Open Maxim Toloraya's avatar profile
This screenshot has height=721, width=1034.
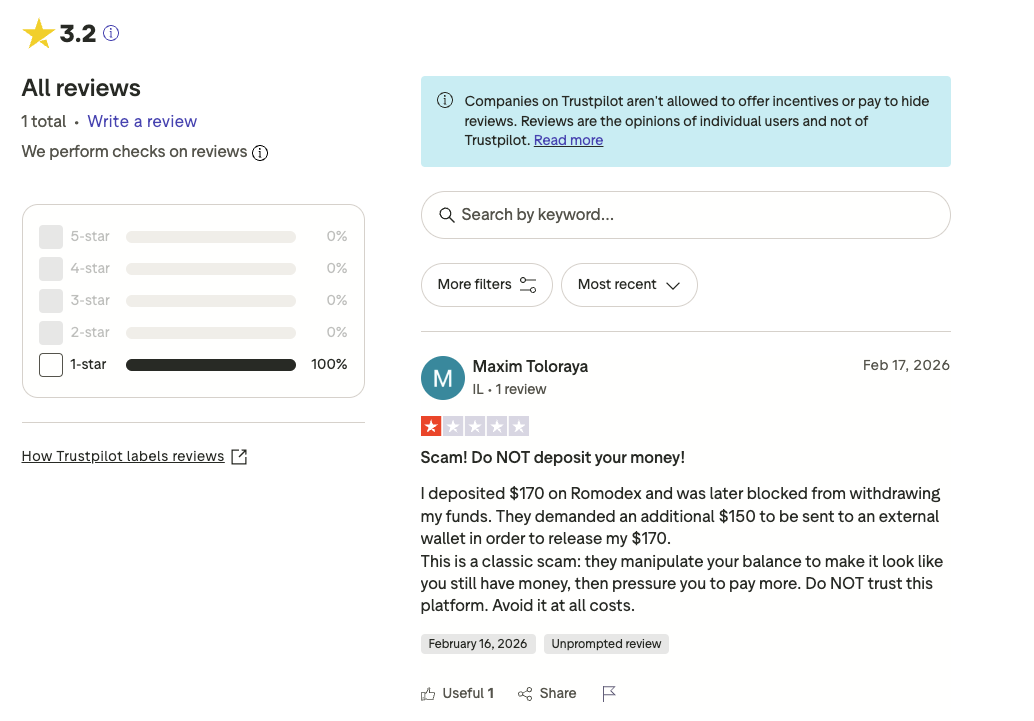click(443, 378)
